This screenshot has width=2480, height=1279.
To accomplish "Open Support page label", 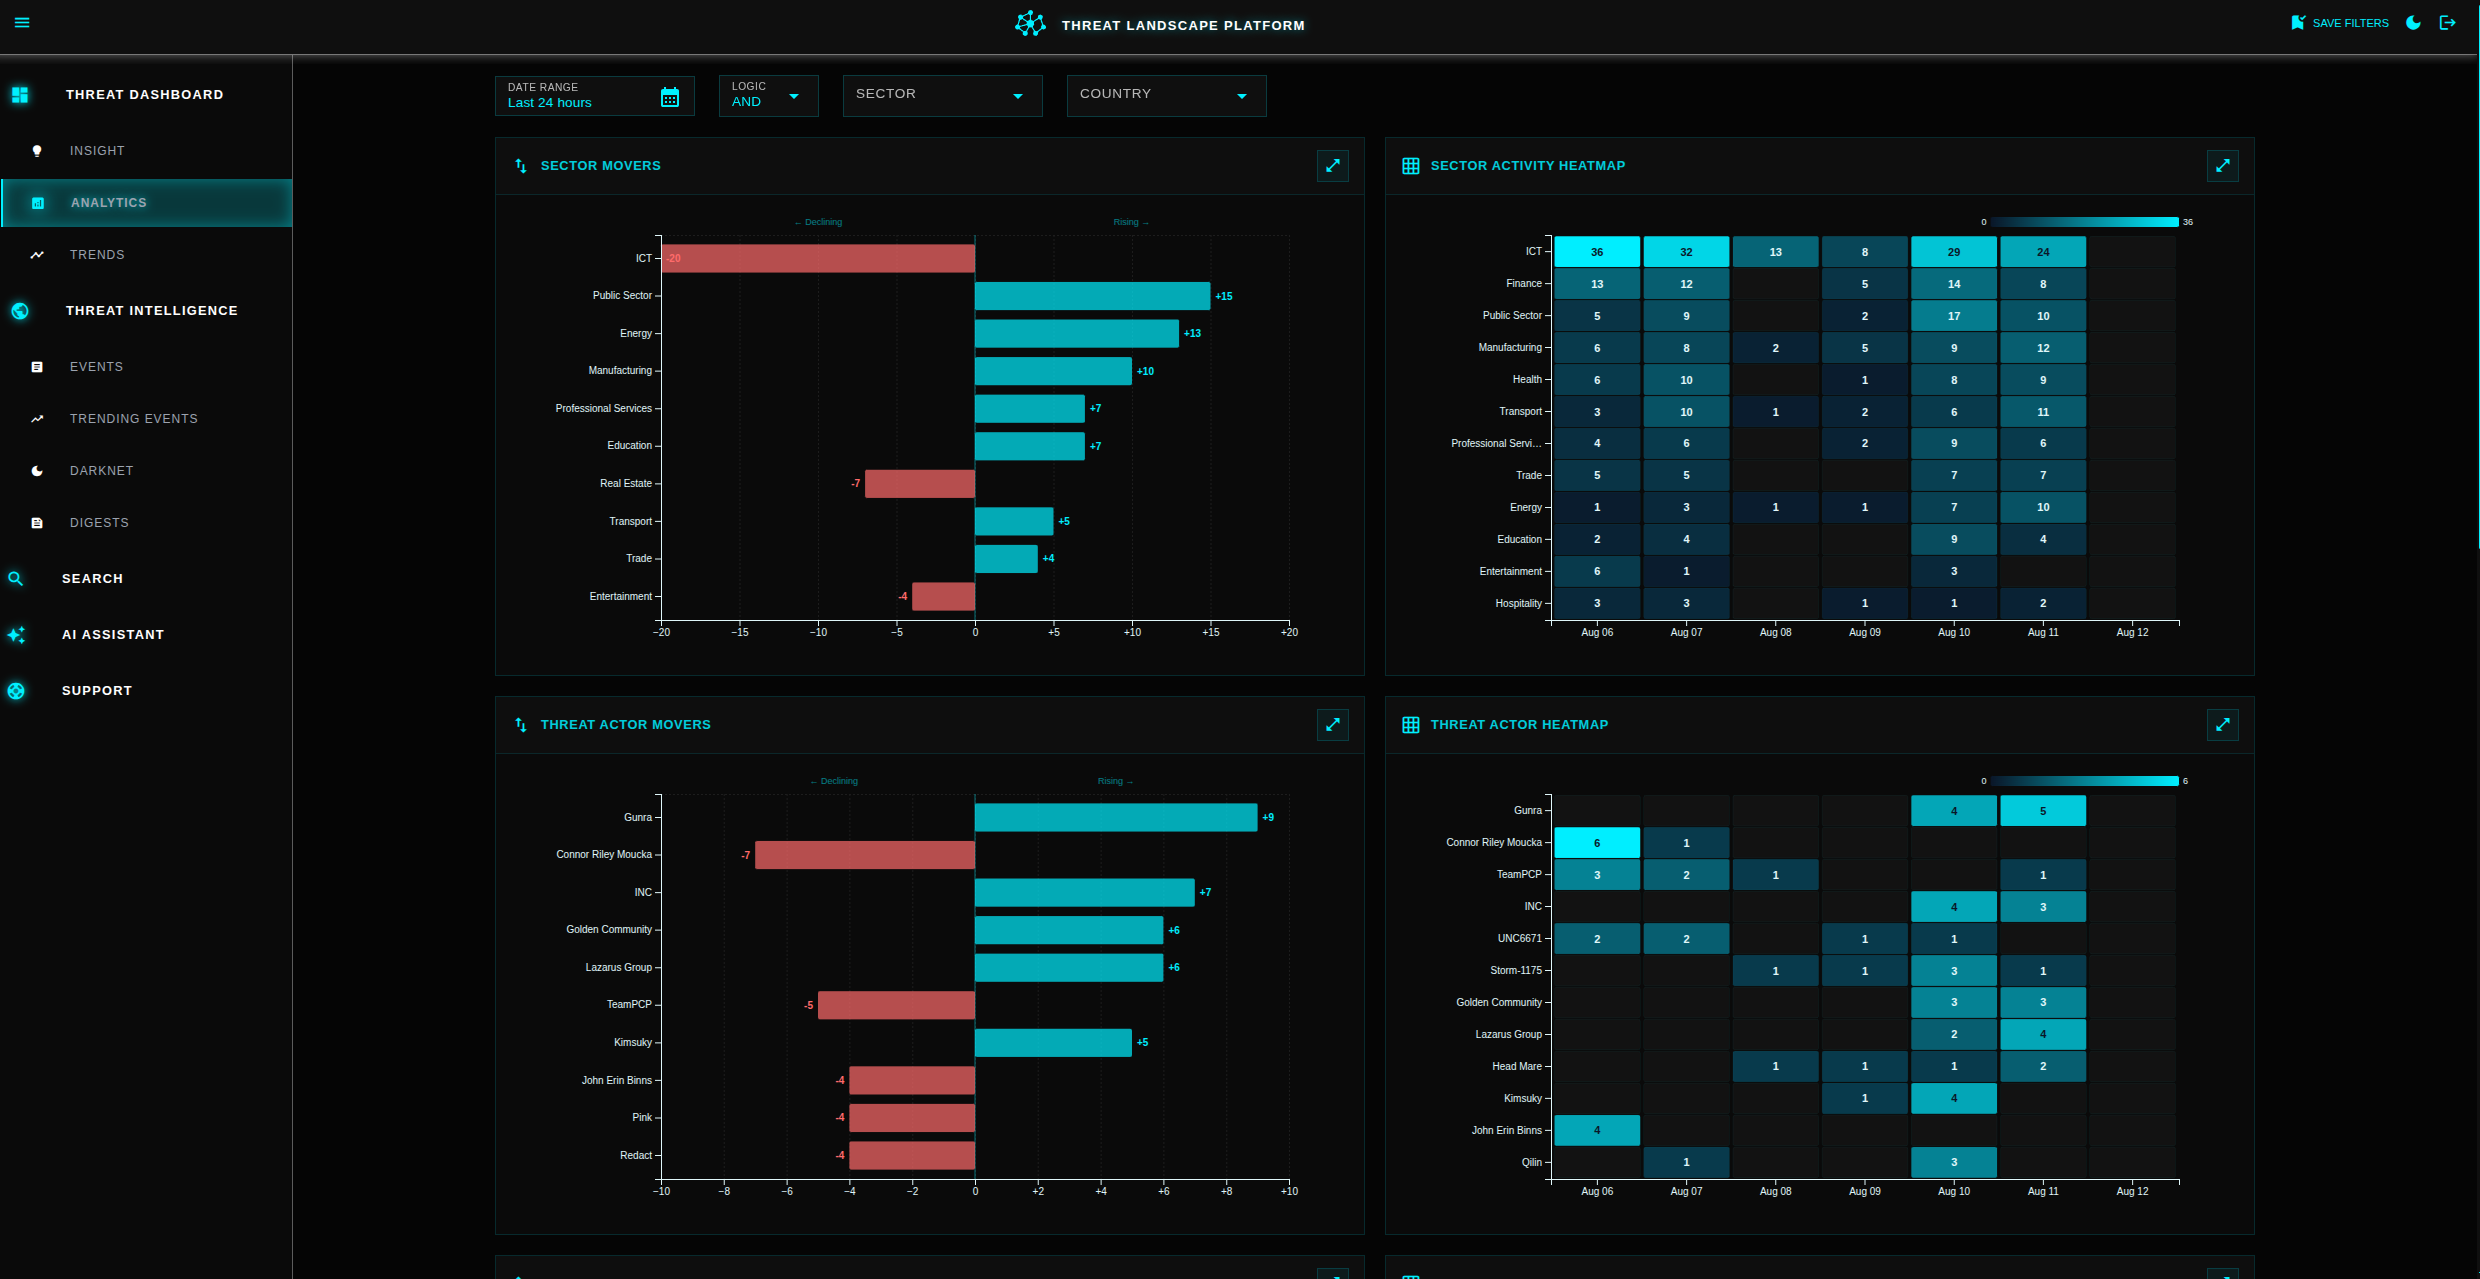I will pos(97,691).
